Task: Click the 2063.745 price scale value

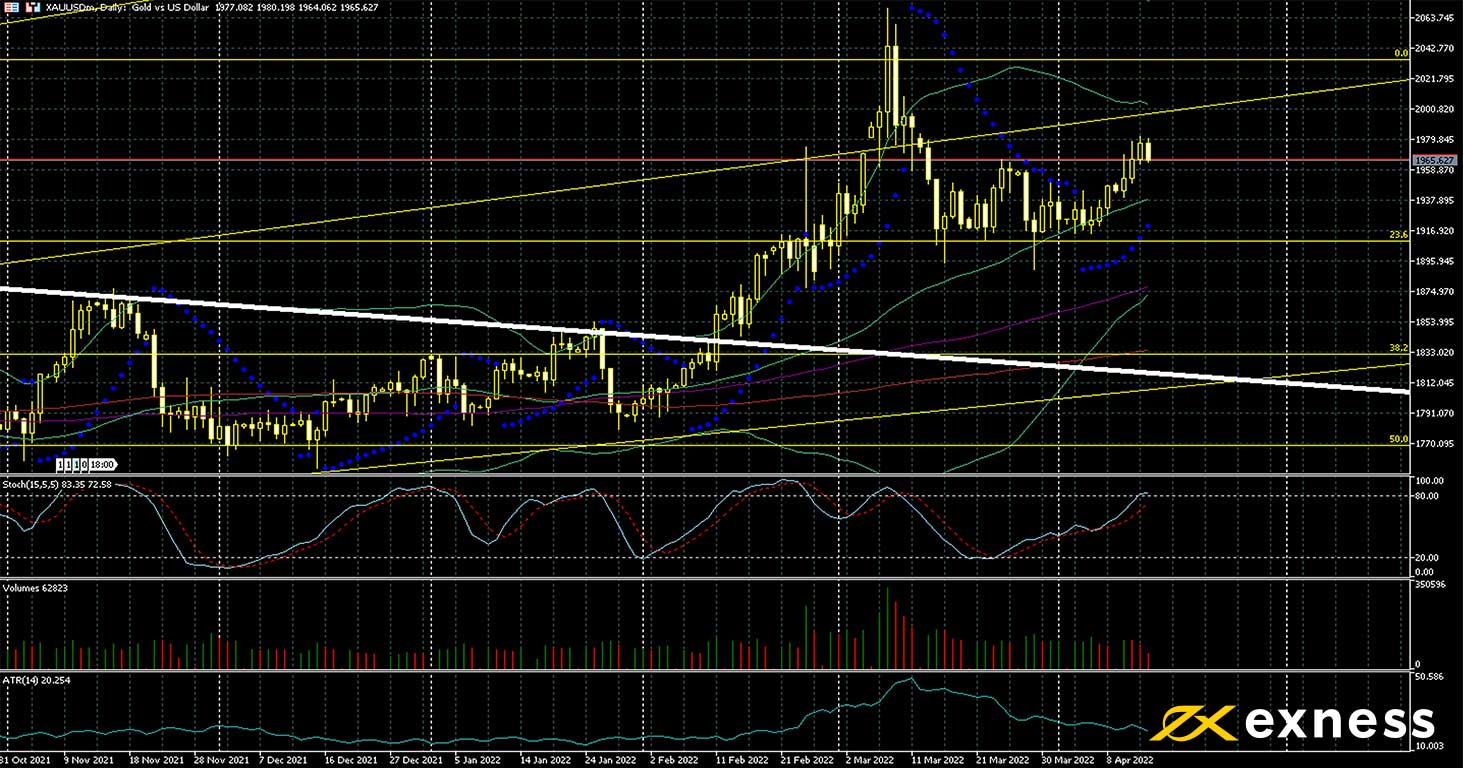Action: [1433, 18]
